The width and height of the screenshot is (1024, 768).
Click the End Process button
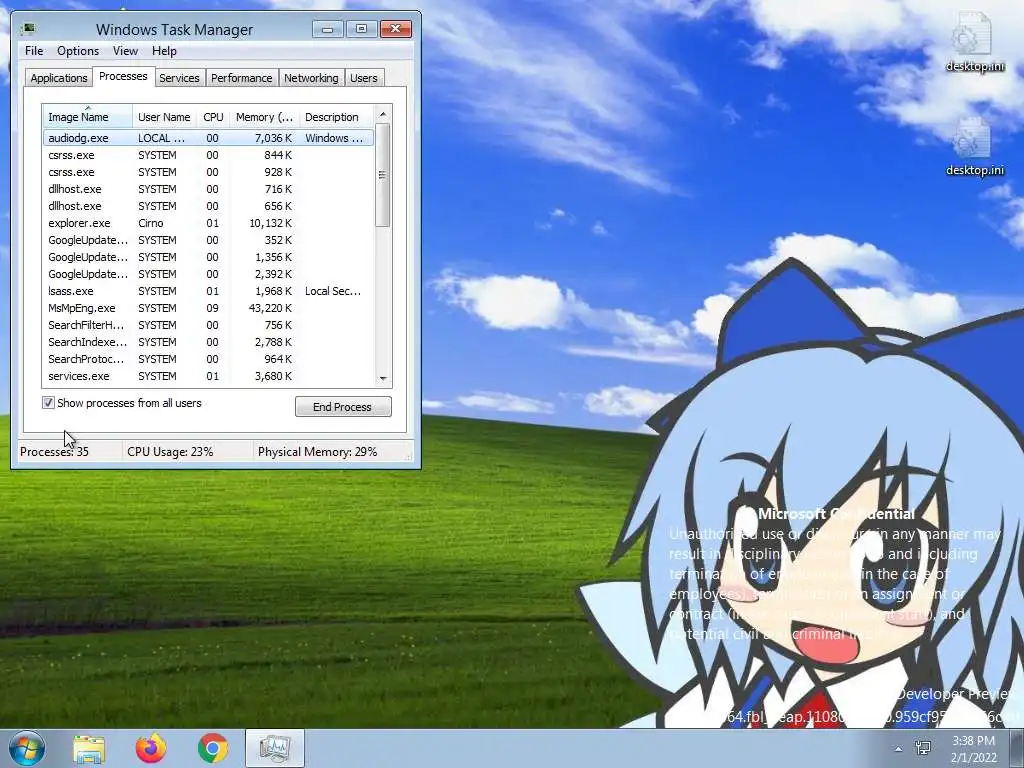(x=343, y=407)
